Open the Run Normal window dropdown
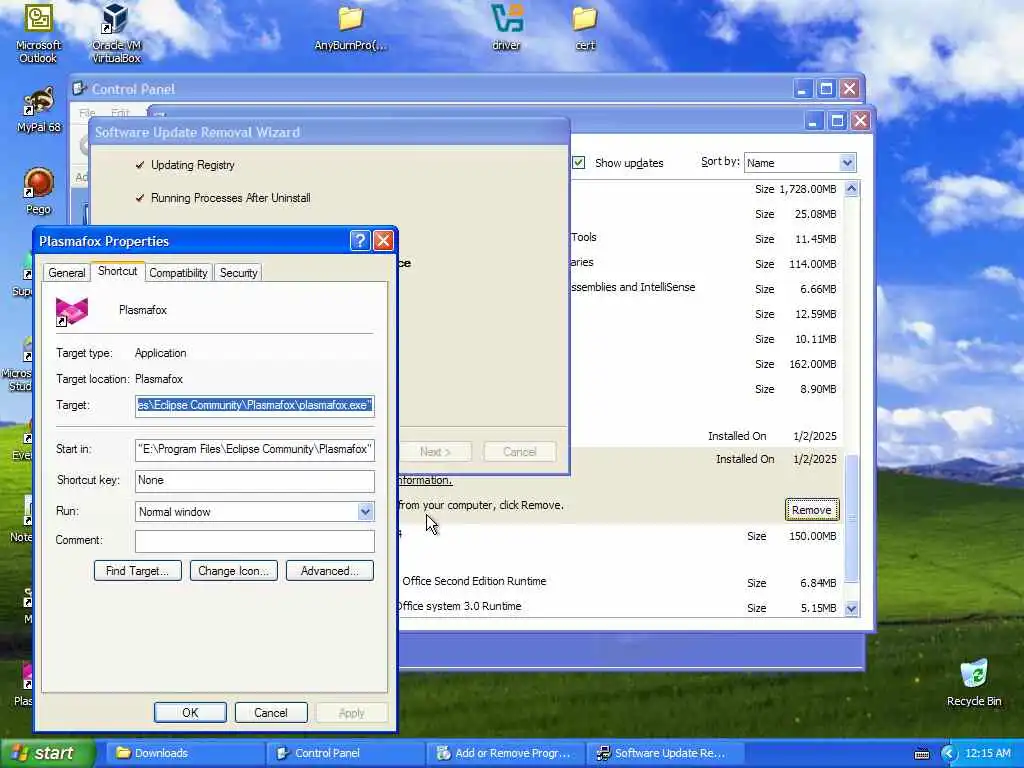Viewport: 1024px width, 768px height. click(365, 511)
